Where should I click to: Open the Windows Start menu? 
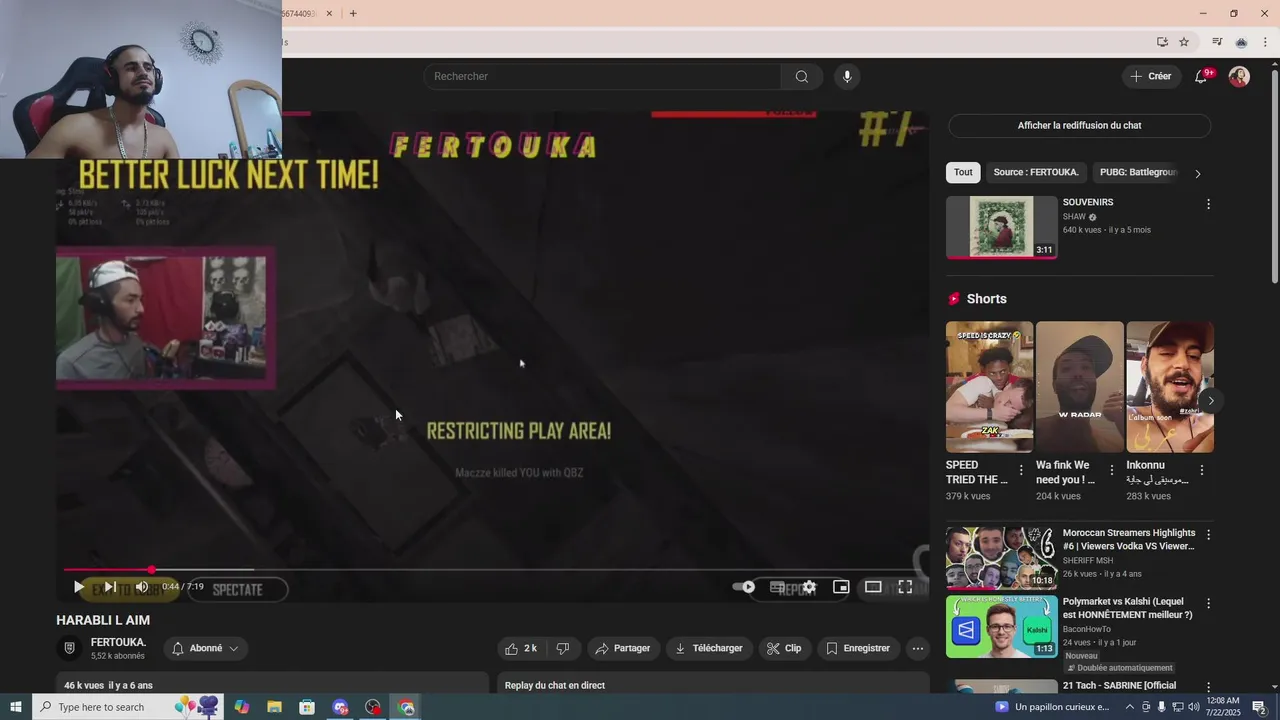click(16, 707)
